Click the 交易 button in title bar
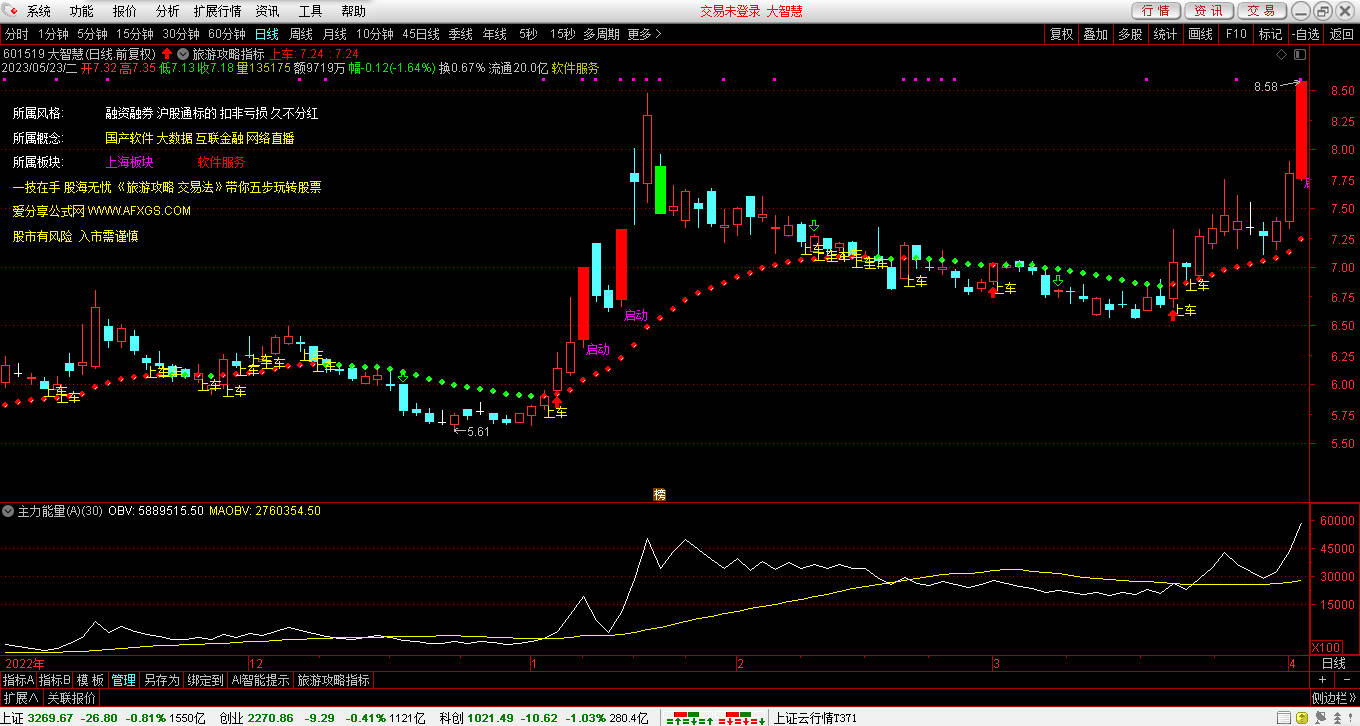The height and width of the screenshot is (726, 1360). [1262, 11]
